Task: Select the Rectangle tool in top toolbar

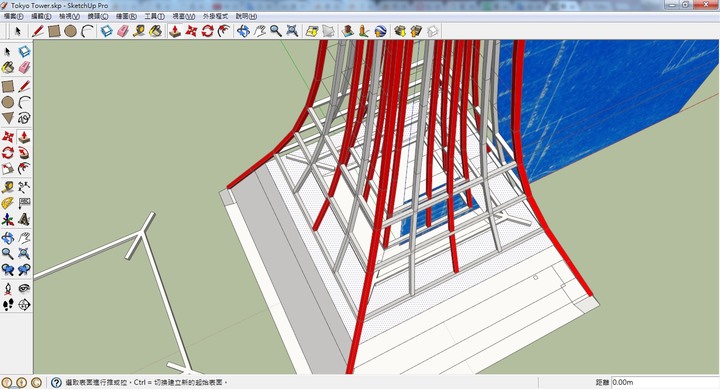Action: pos(54,31)
